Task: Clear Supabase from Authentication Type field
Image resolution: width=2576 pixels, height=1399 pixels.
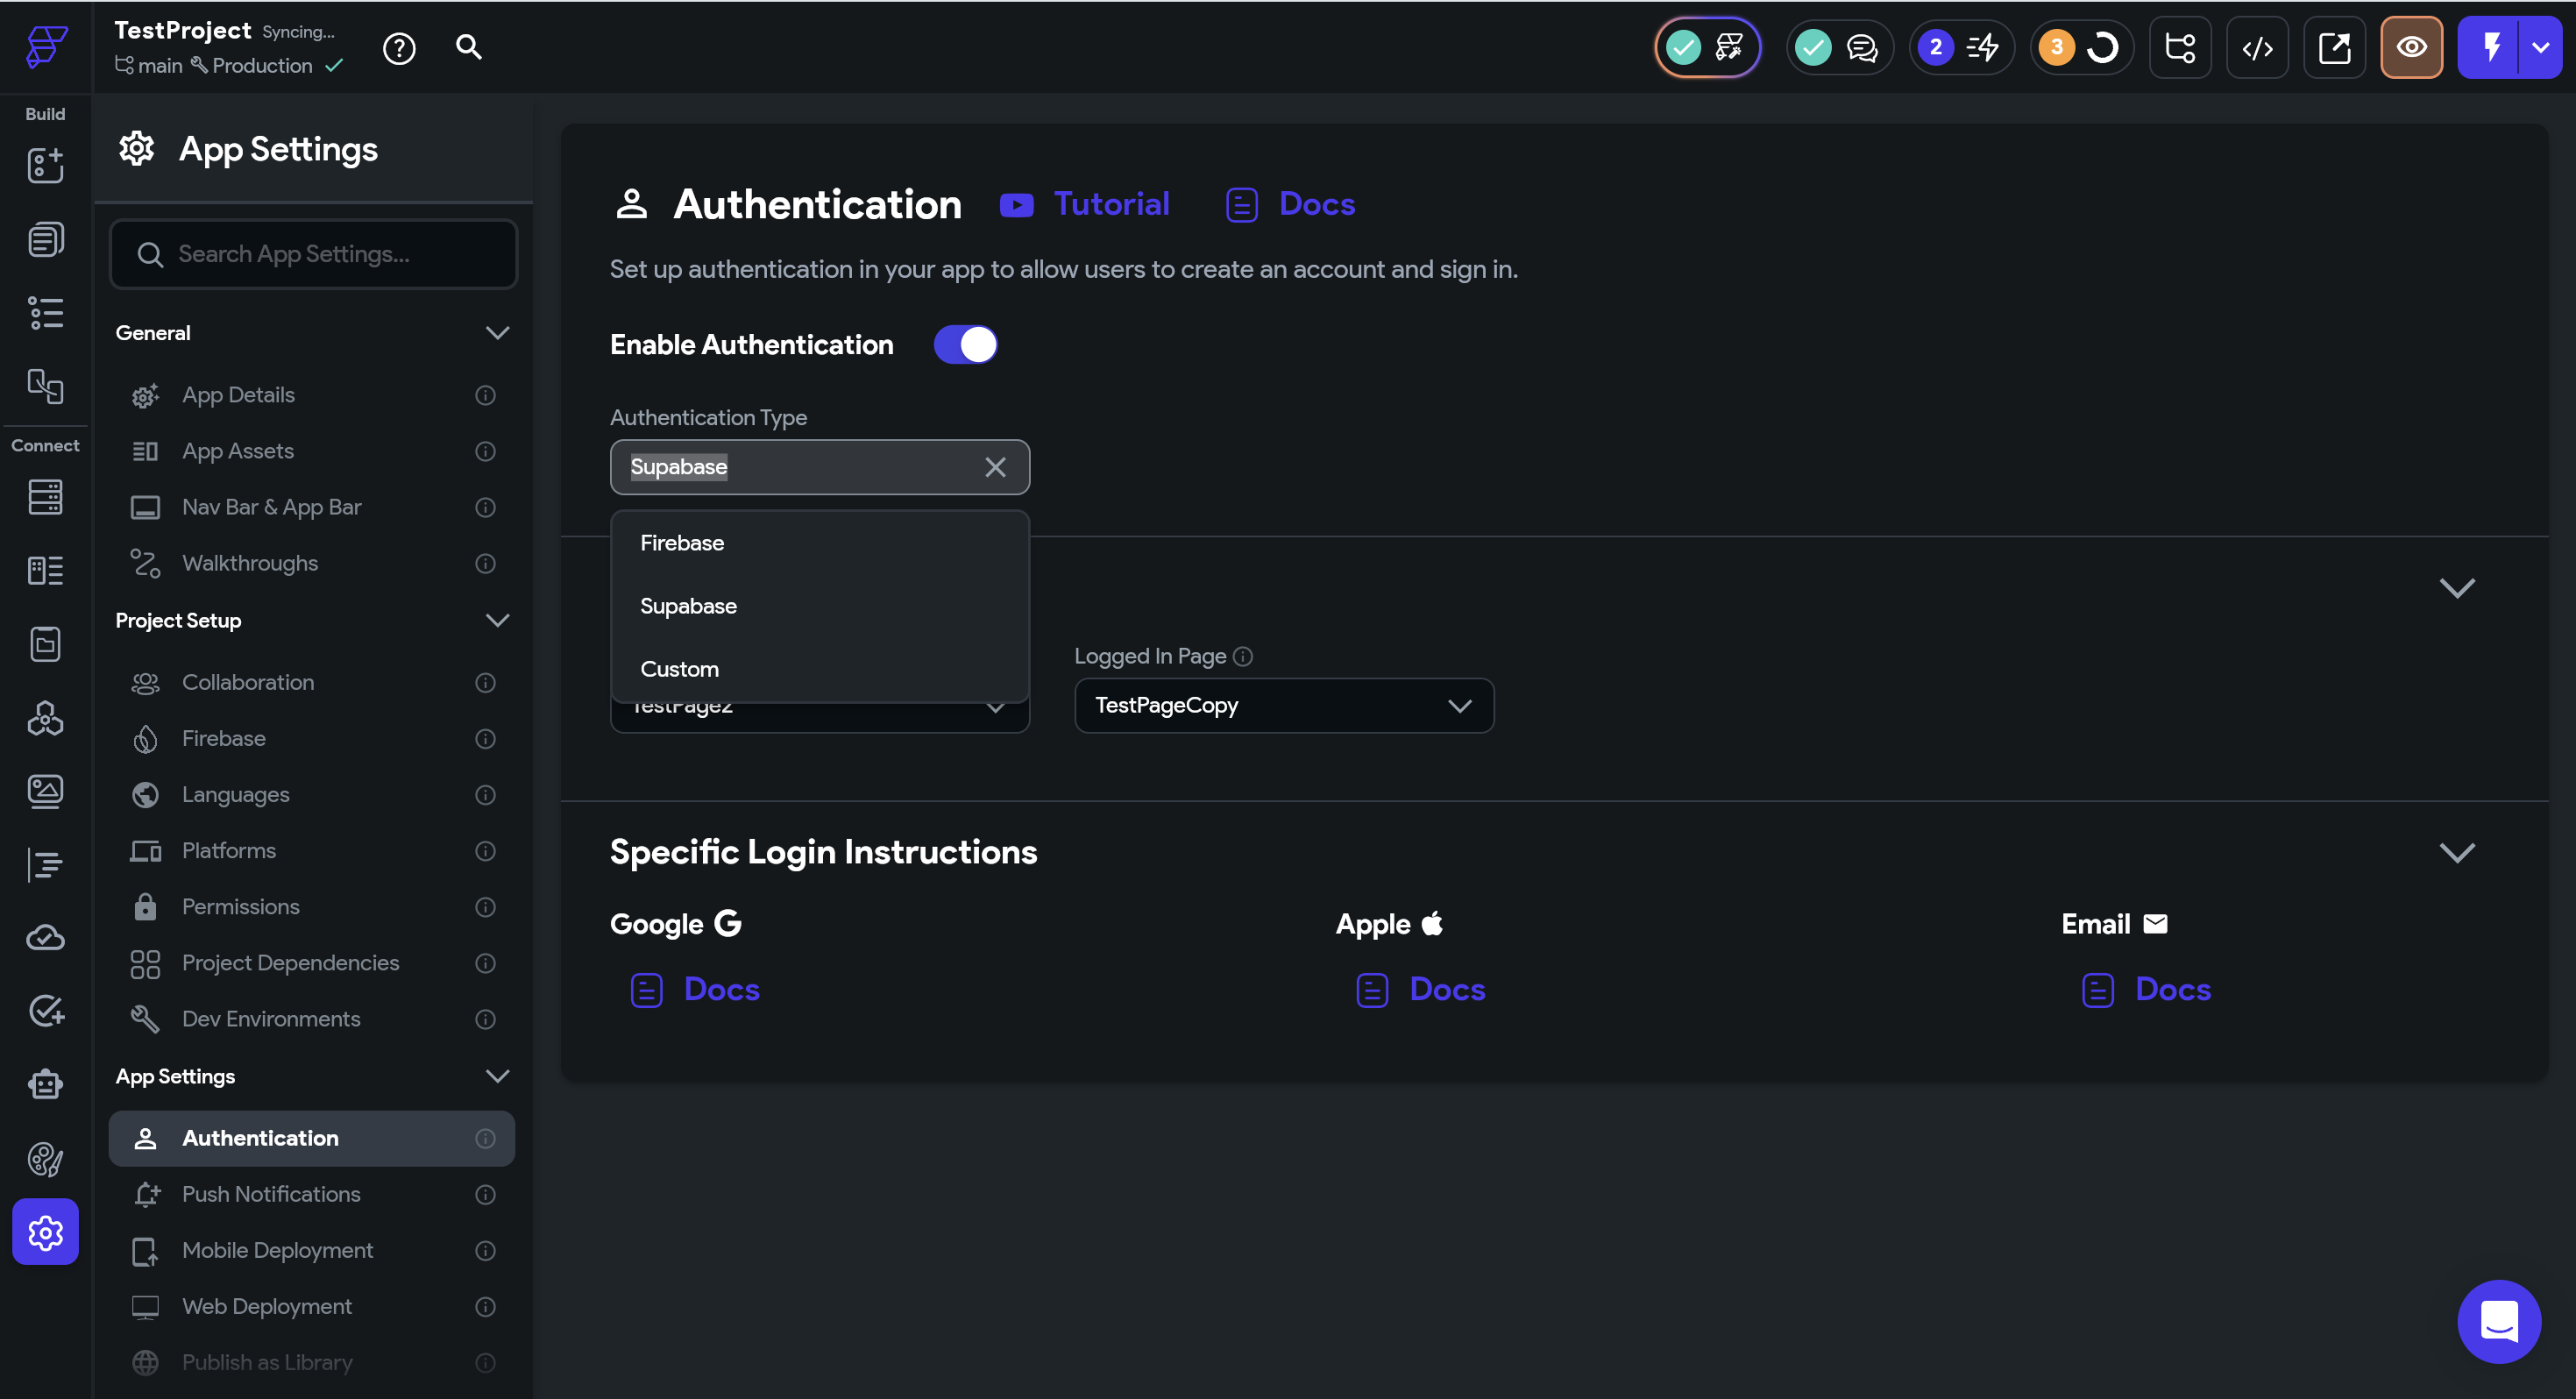Action: [995, 467]
